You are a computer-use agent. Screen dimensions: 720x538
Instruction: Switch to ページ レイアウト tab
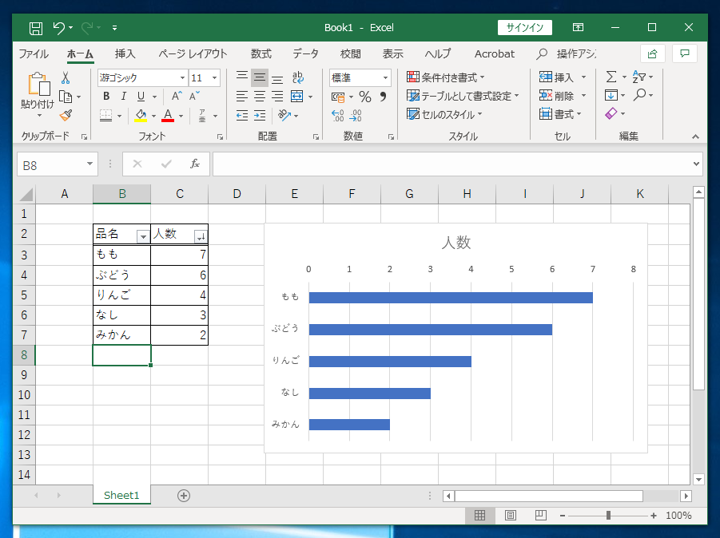coord(193,54)
